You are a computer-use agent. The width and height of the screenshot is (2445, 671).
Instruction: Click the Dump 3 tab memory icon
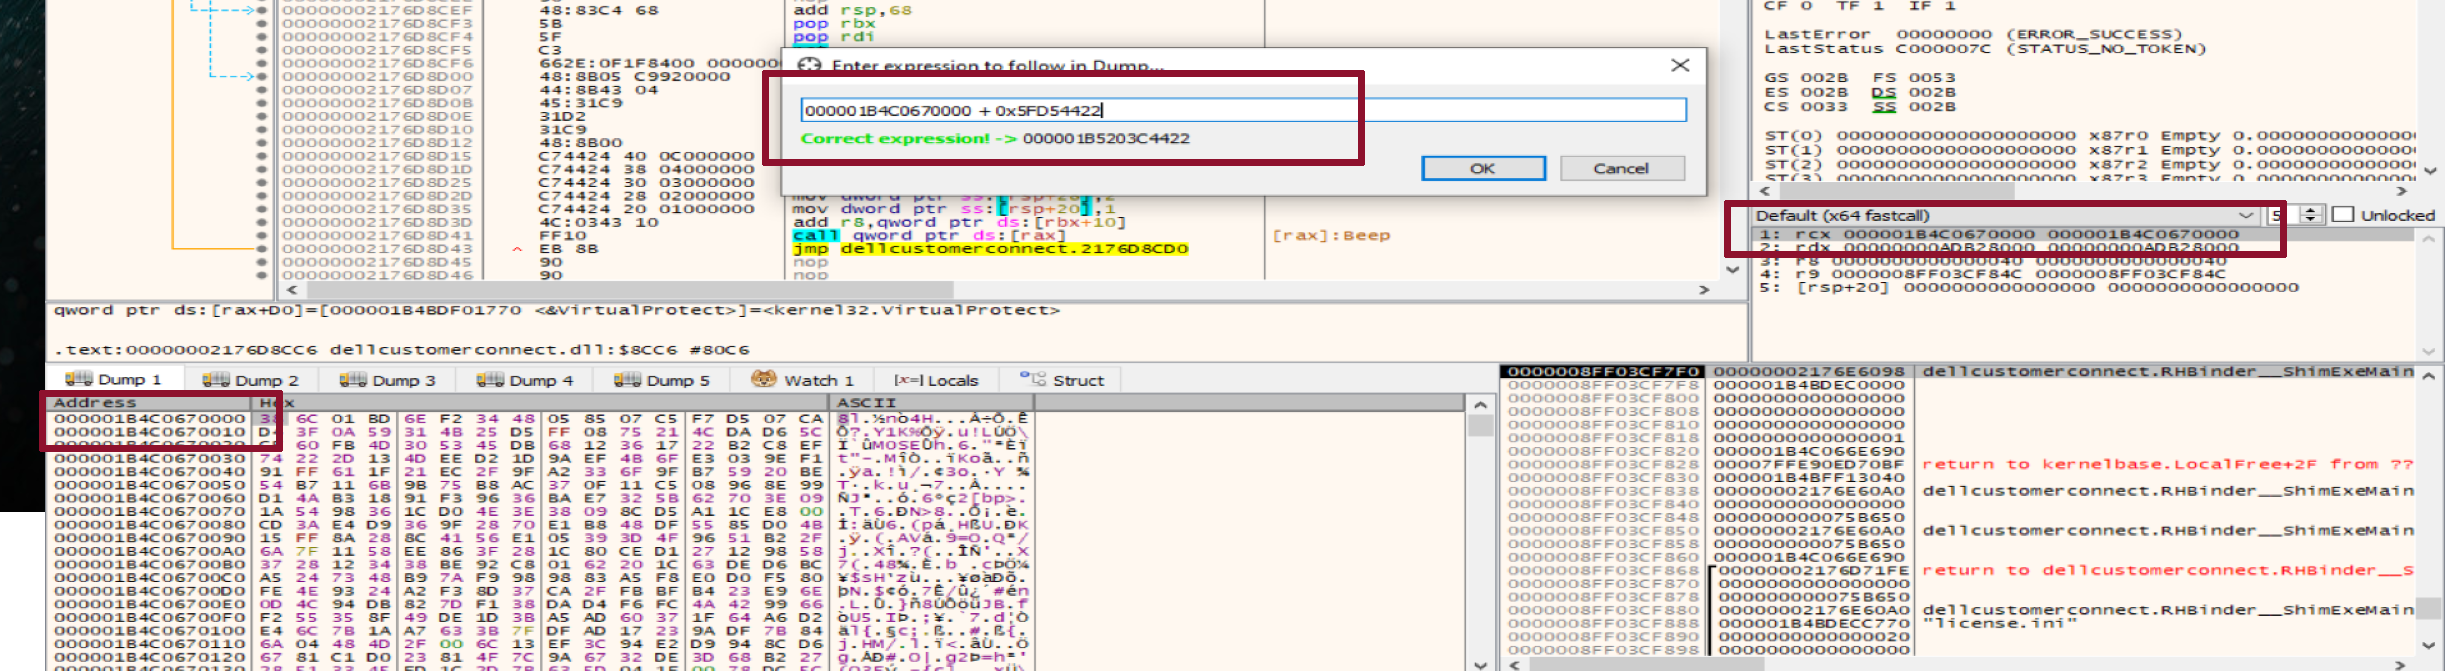point(353,379)
